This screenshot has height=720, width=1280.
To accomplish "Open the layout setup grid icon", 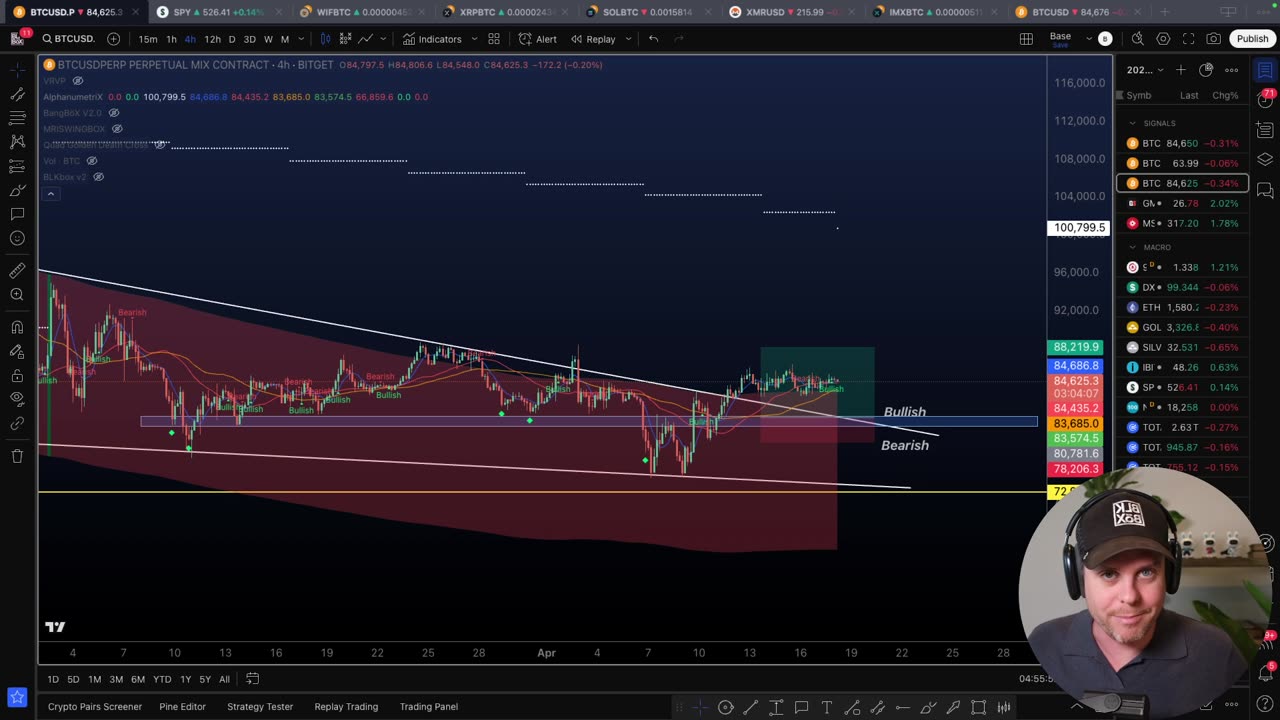I will tap(1026, 39).
